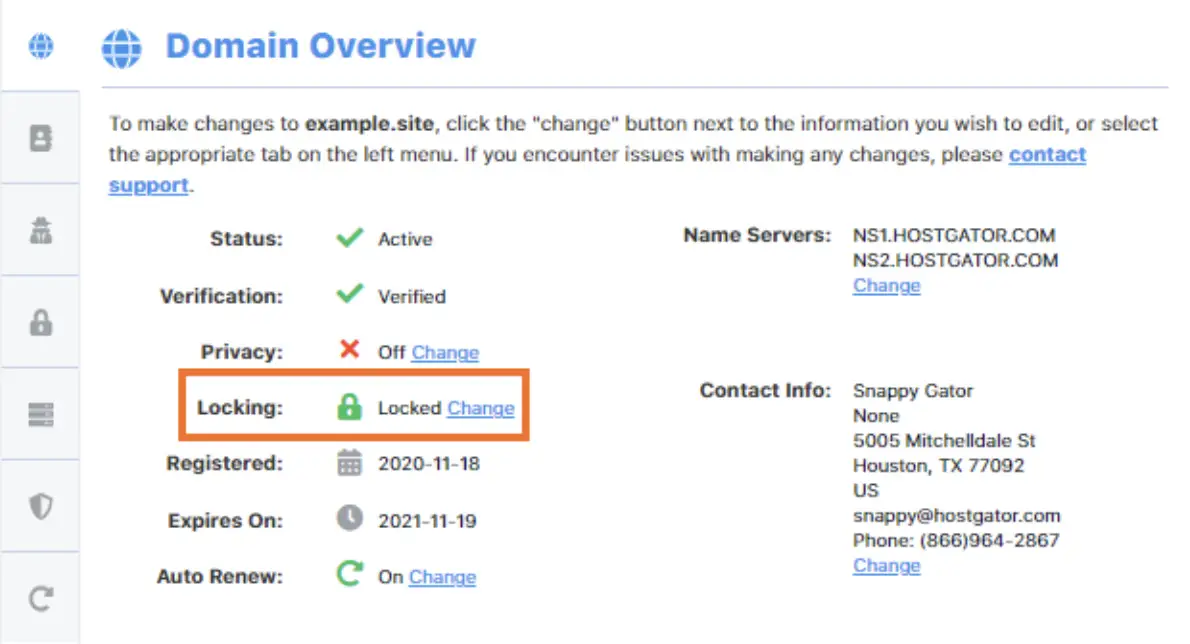Click the email snappy@hostgator.com
1190x644 pixels.
956,516
